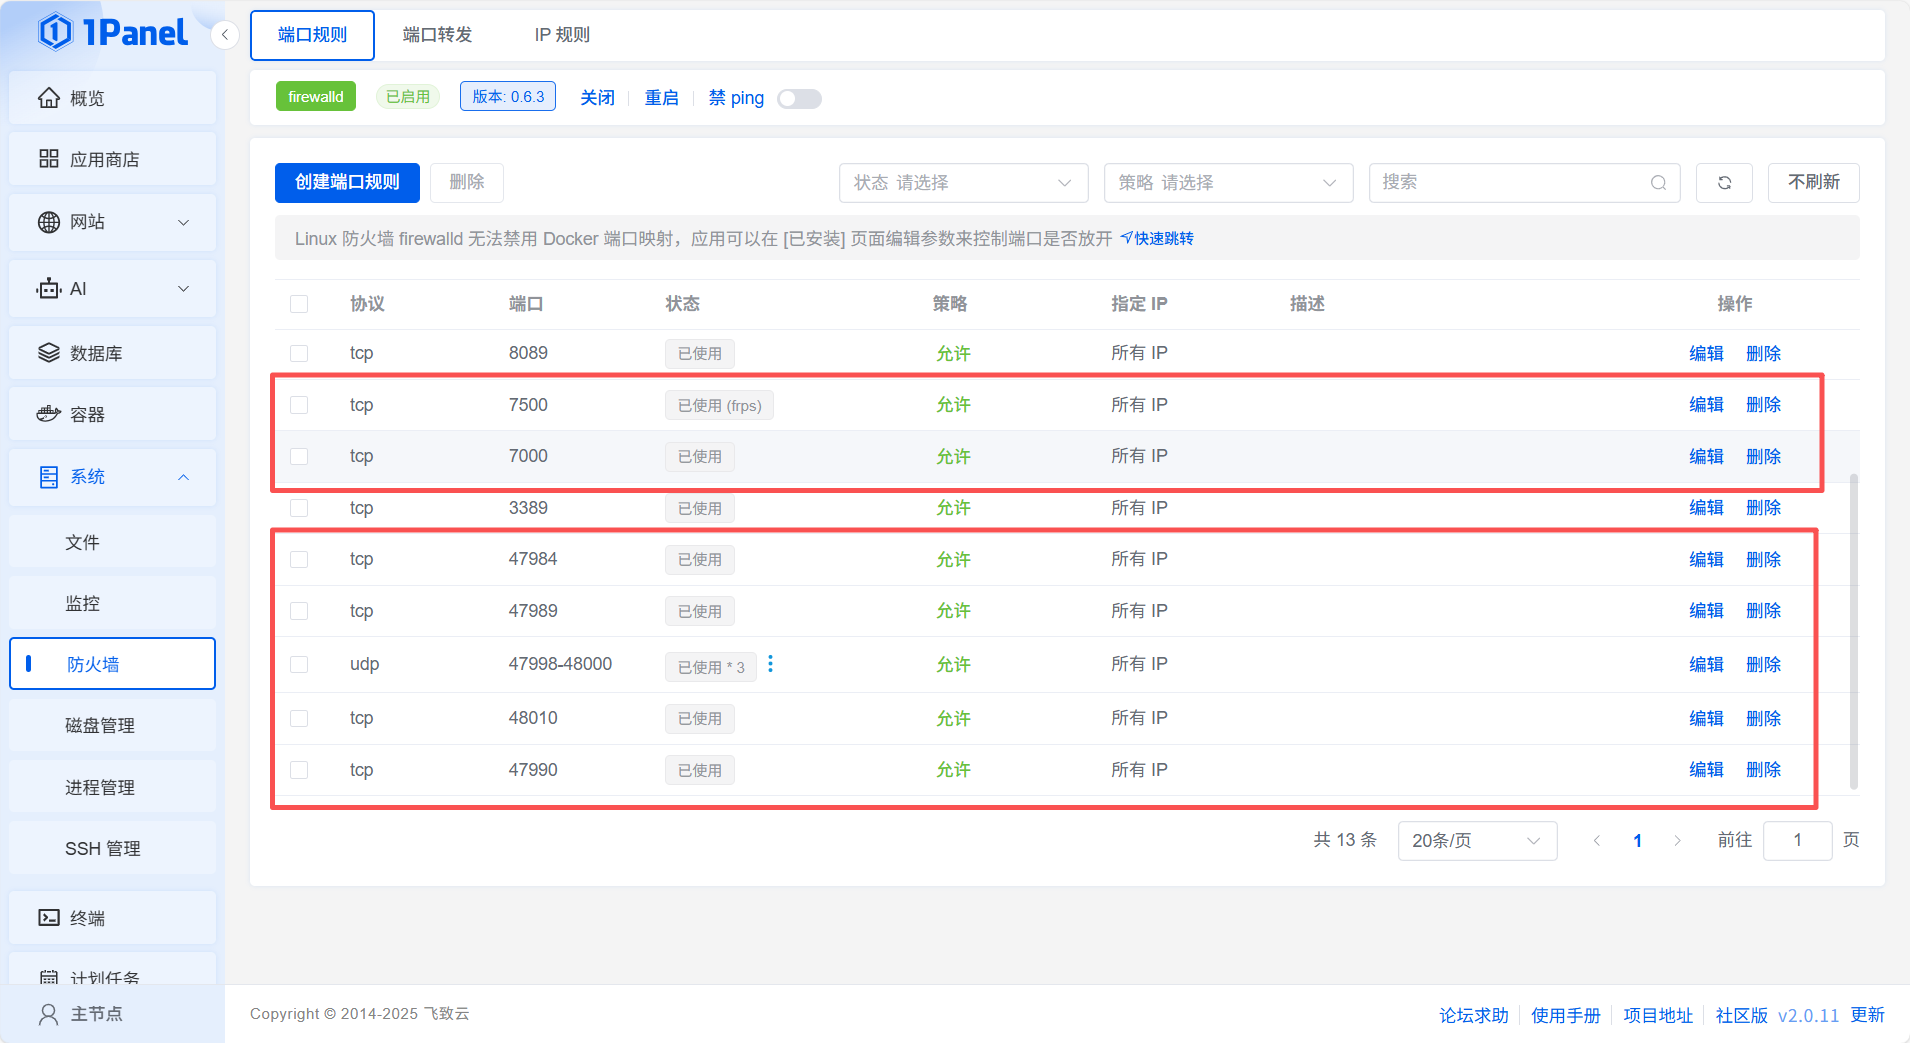1910x1043 pixels.
Task: Go to the 概览 overview home icon
Action: pyautogui.click(x=49, y=98)
